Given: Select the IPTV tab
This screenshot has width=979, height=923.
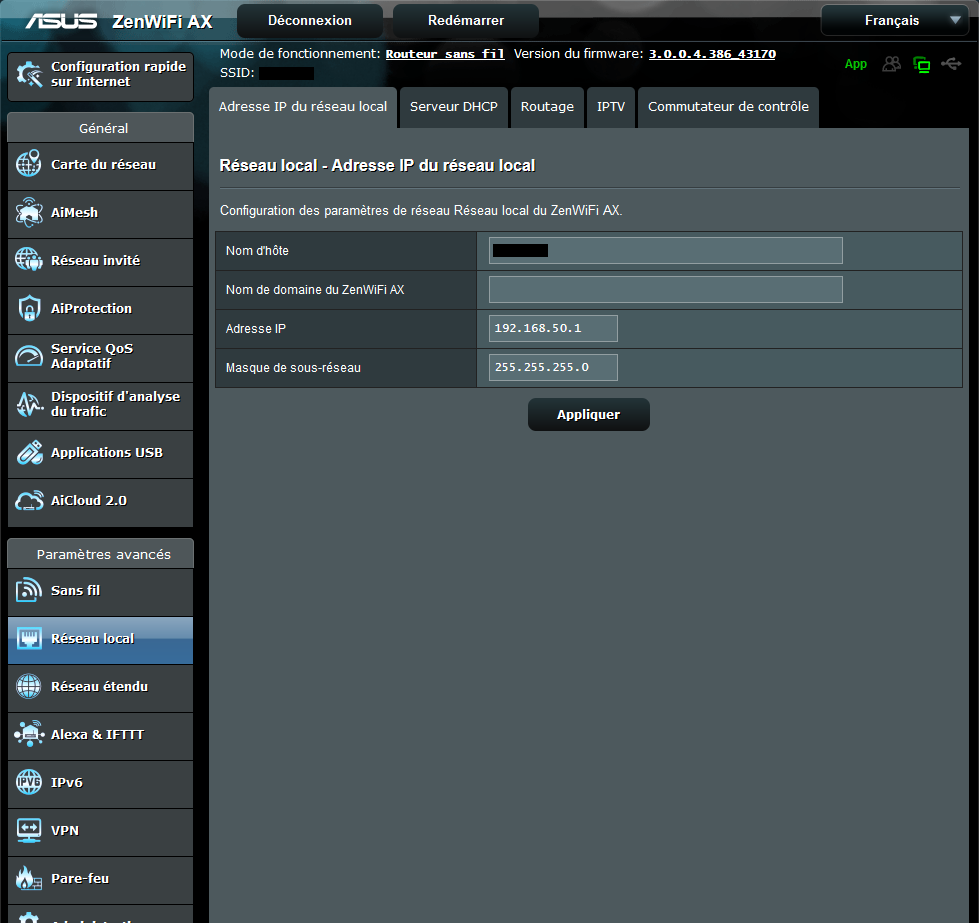Looking at the screenshot, I should pyautogui.click(x=611, y=107).
